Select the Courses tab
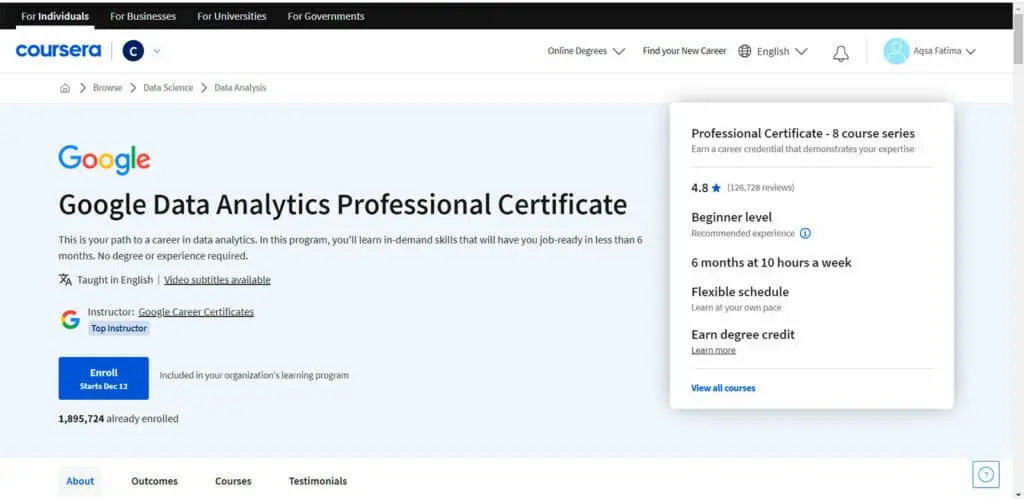Image resolution: width=1024 pixels, height=499 pixels. (x=233, y=481)
